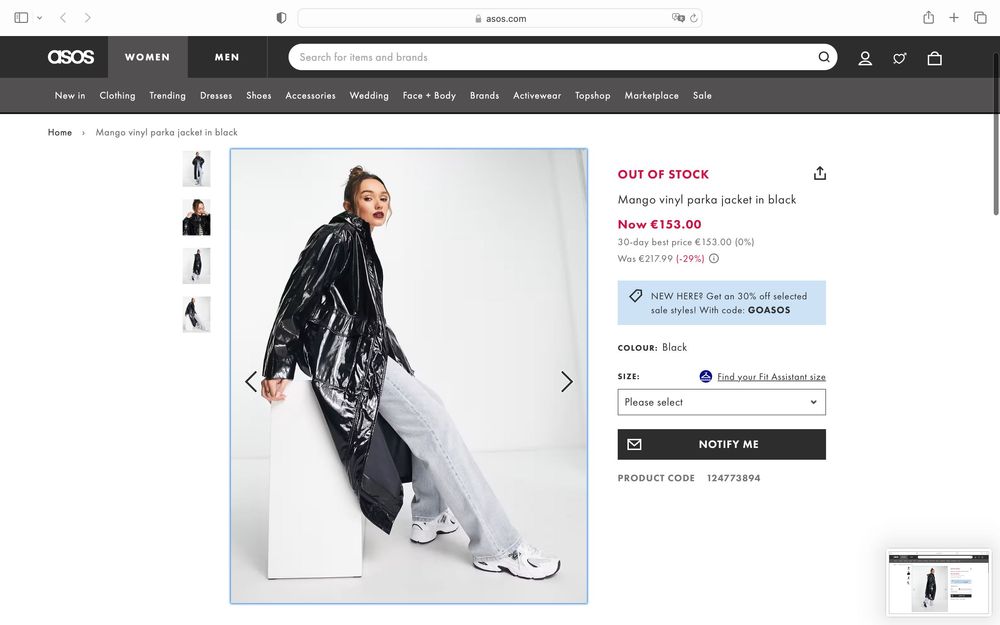Screen dimensions: 1000x625
Task: Open the My Account profile icon
Action: click(865, 58)
